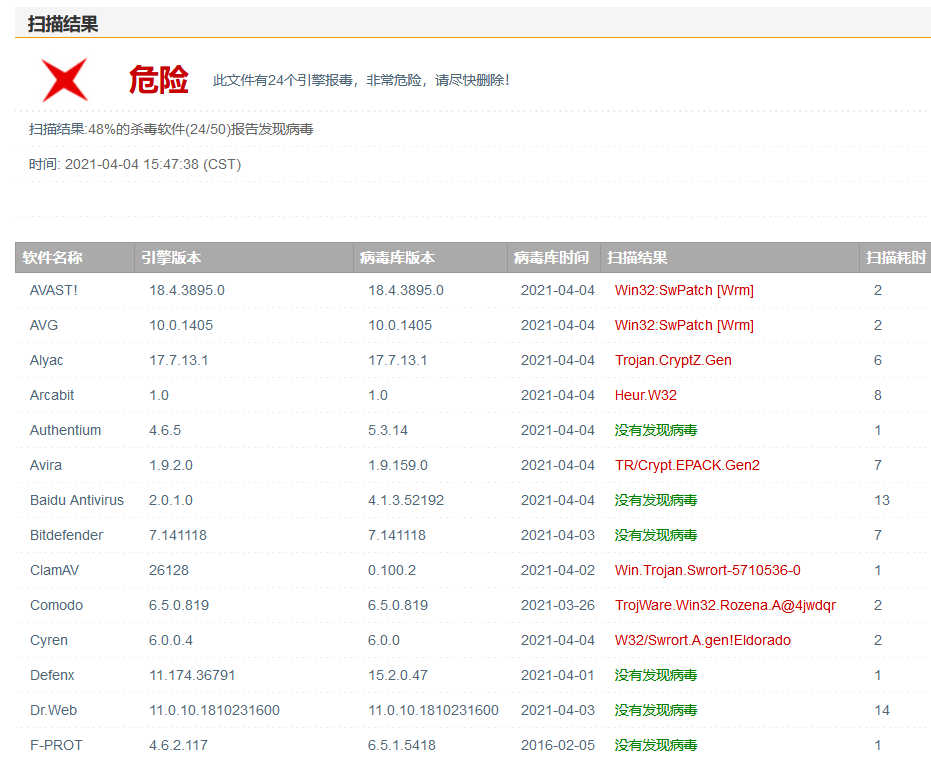The image size is (931, 758).
Task: Click the 48% scan result summary line
Action: point(171,129)
